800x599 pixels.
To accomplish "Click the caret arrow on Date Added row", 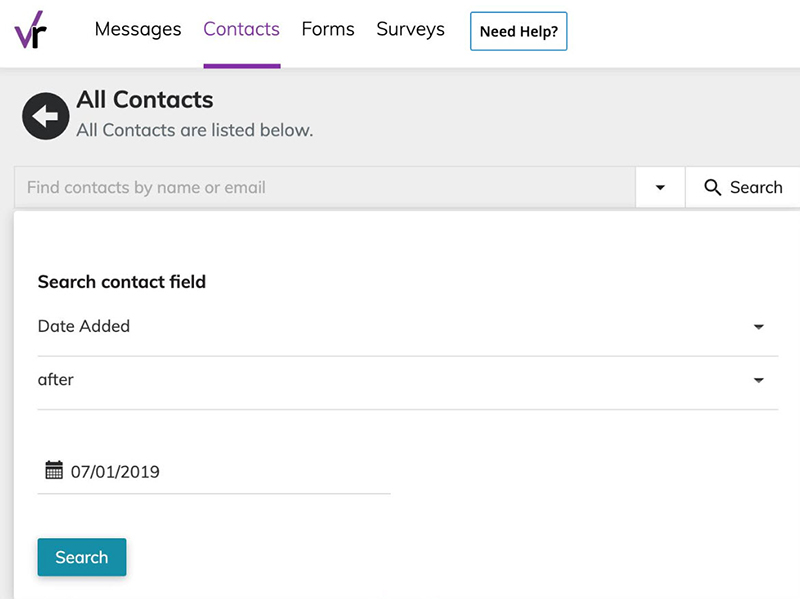I will tap(759, 327).
